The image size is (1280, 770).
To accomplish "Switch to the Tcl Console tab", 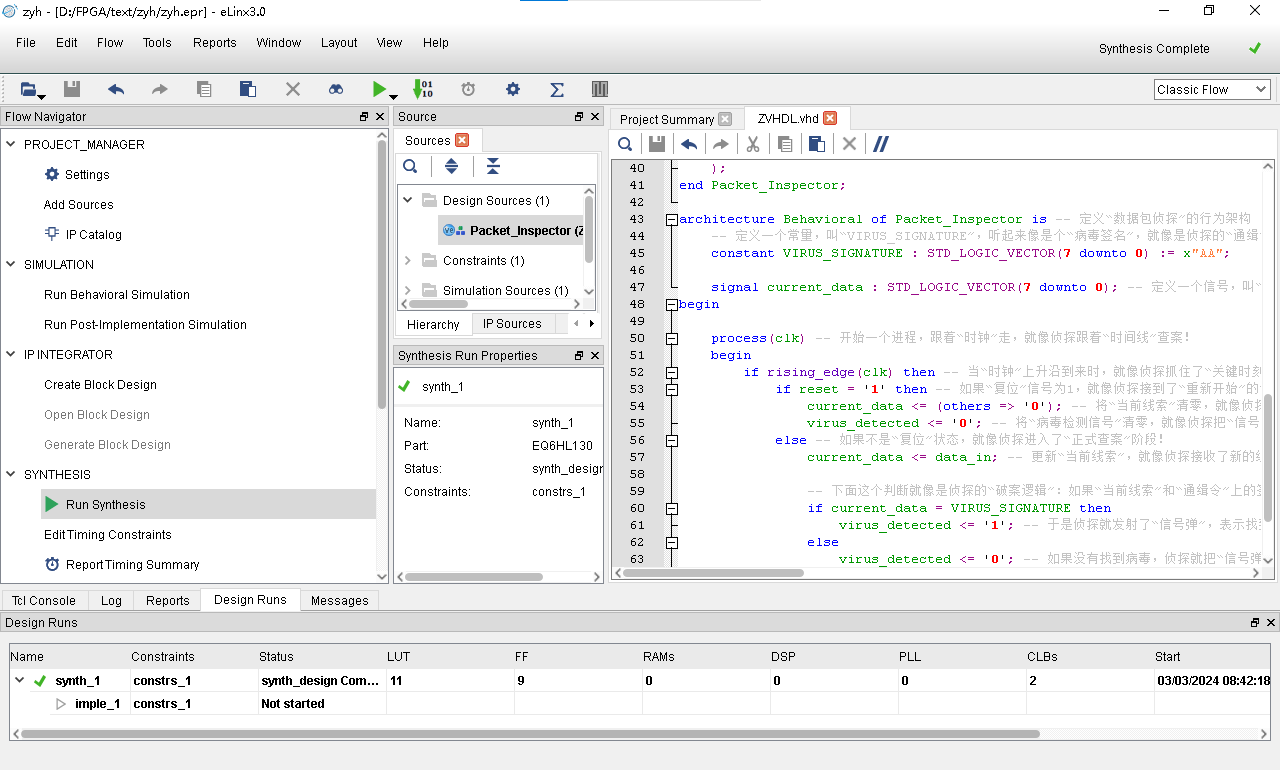I will tap(44, 600).
